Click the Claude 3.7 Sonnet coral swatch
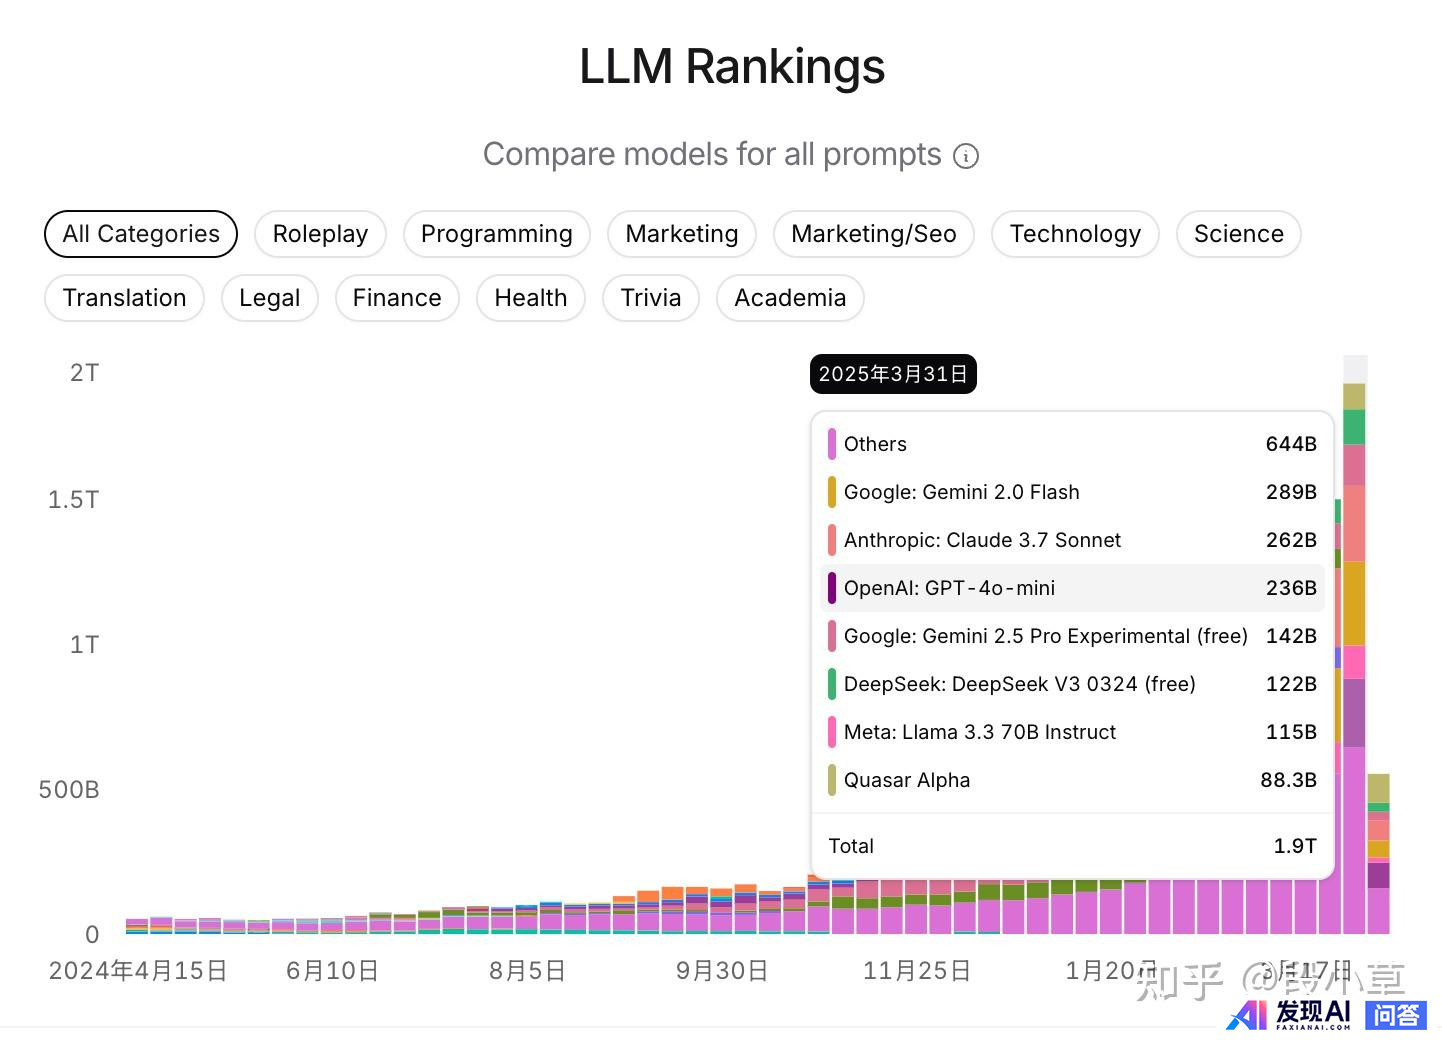The width and height of the screenshot is (1442, 1040). (832, 540)
